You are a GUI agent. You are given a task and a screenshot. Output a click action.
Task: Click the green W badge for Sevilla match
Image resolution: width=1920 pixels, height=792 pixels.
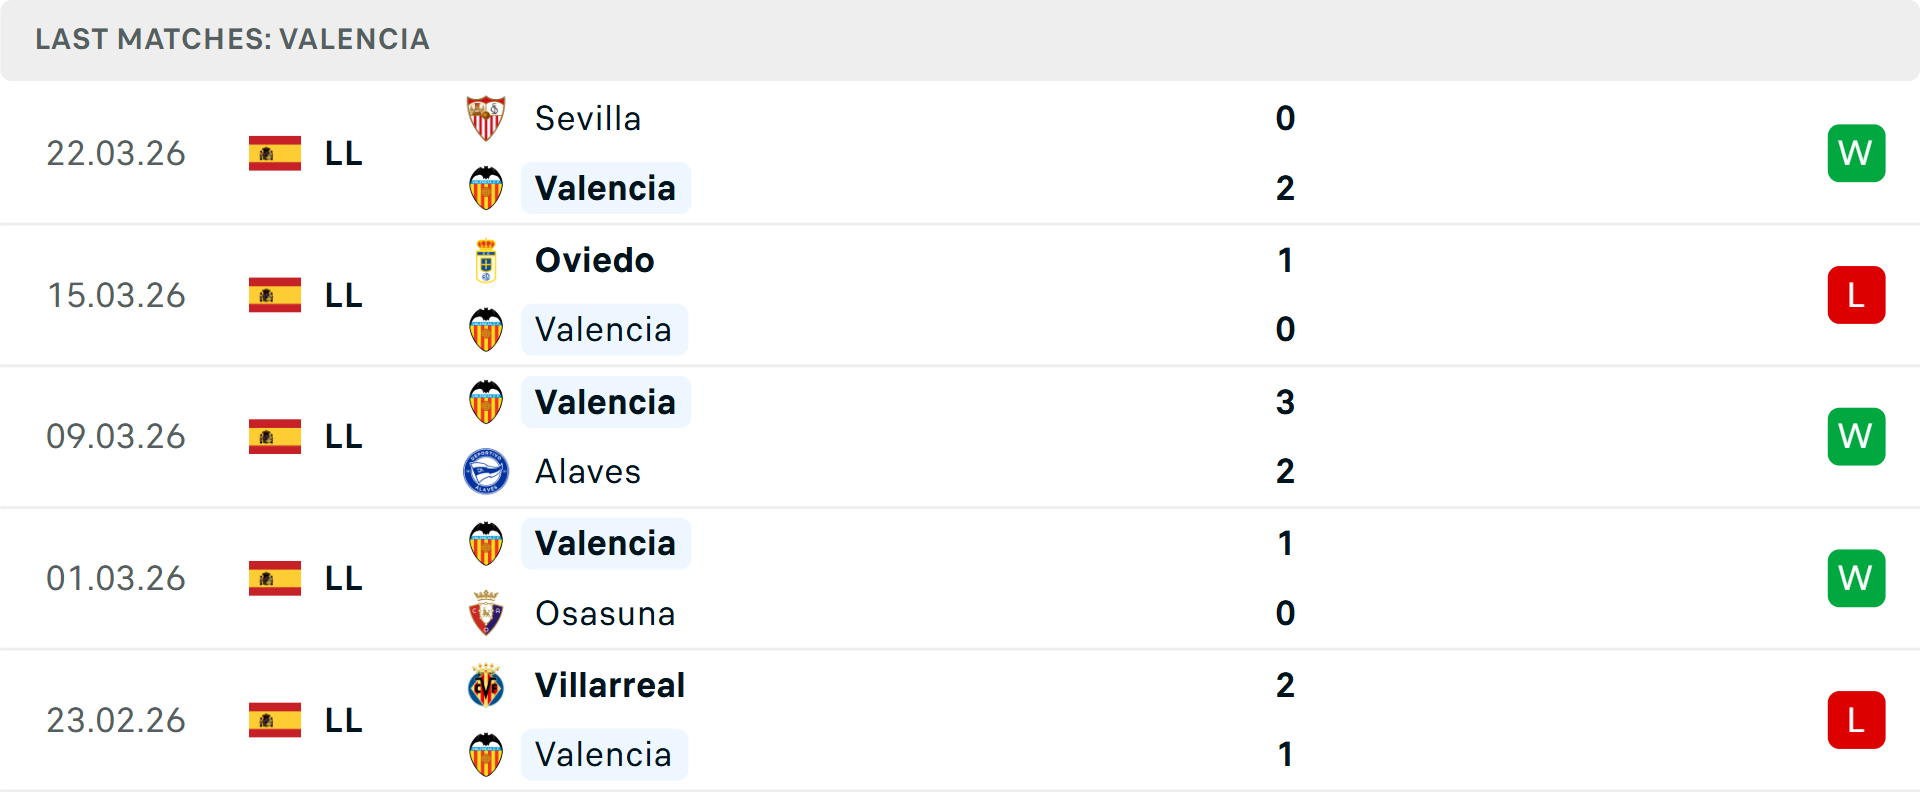pos(1856,153)
